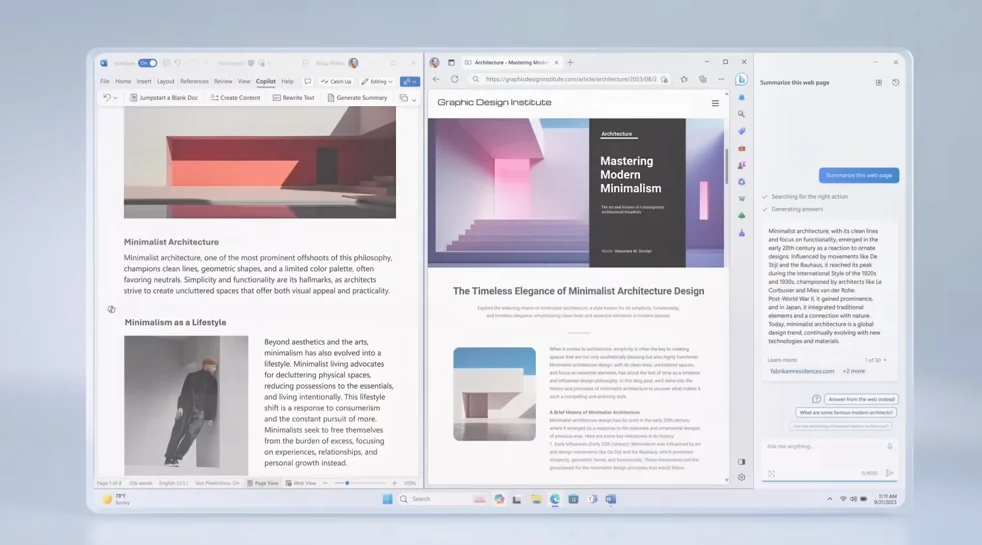Screen dimensions: 982x545
Task: Refresh the browser page
Action: (454, 79)
